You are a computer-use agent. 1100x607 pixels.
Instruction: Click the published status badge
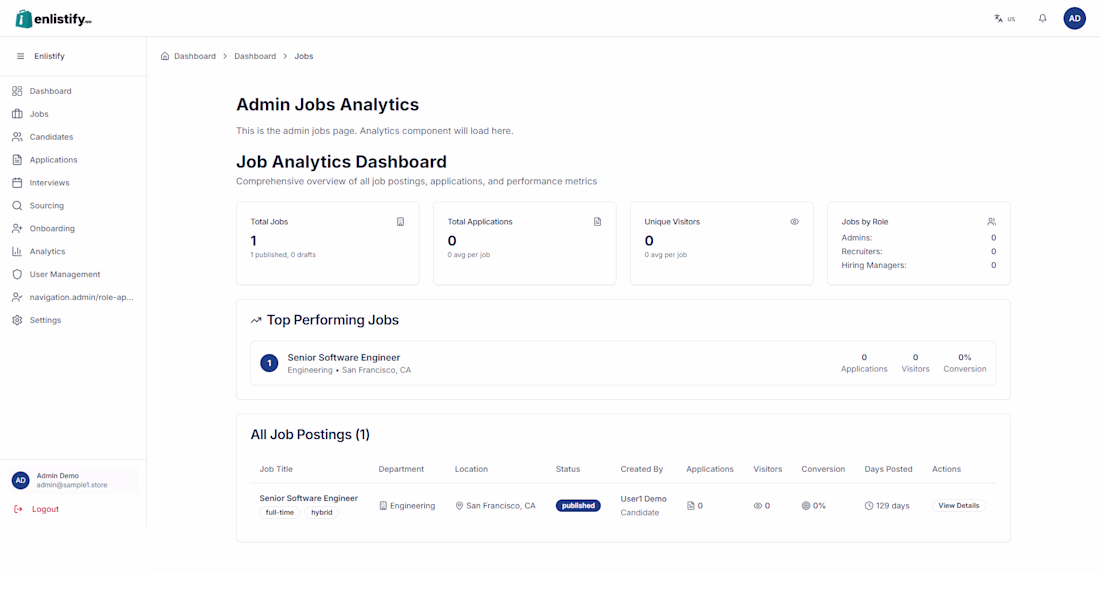[x=578, y=505]
